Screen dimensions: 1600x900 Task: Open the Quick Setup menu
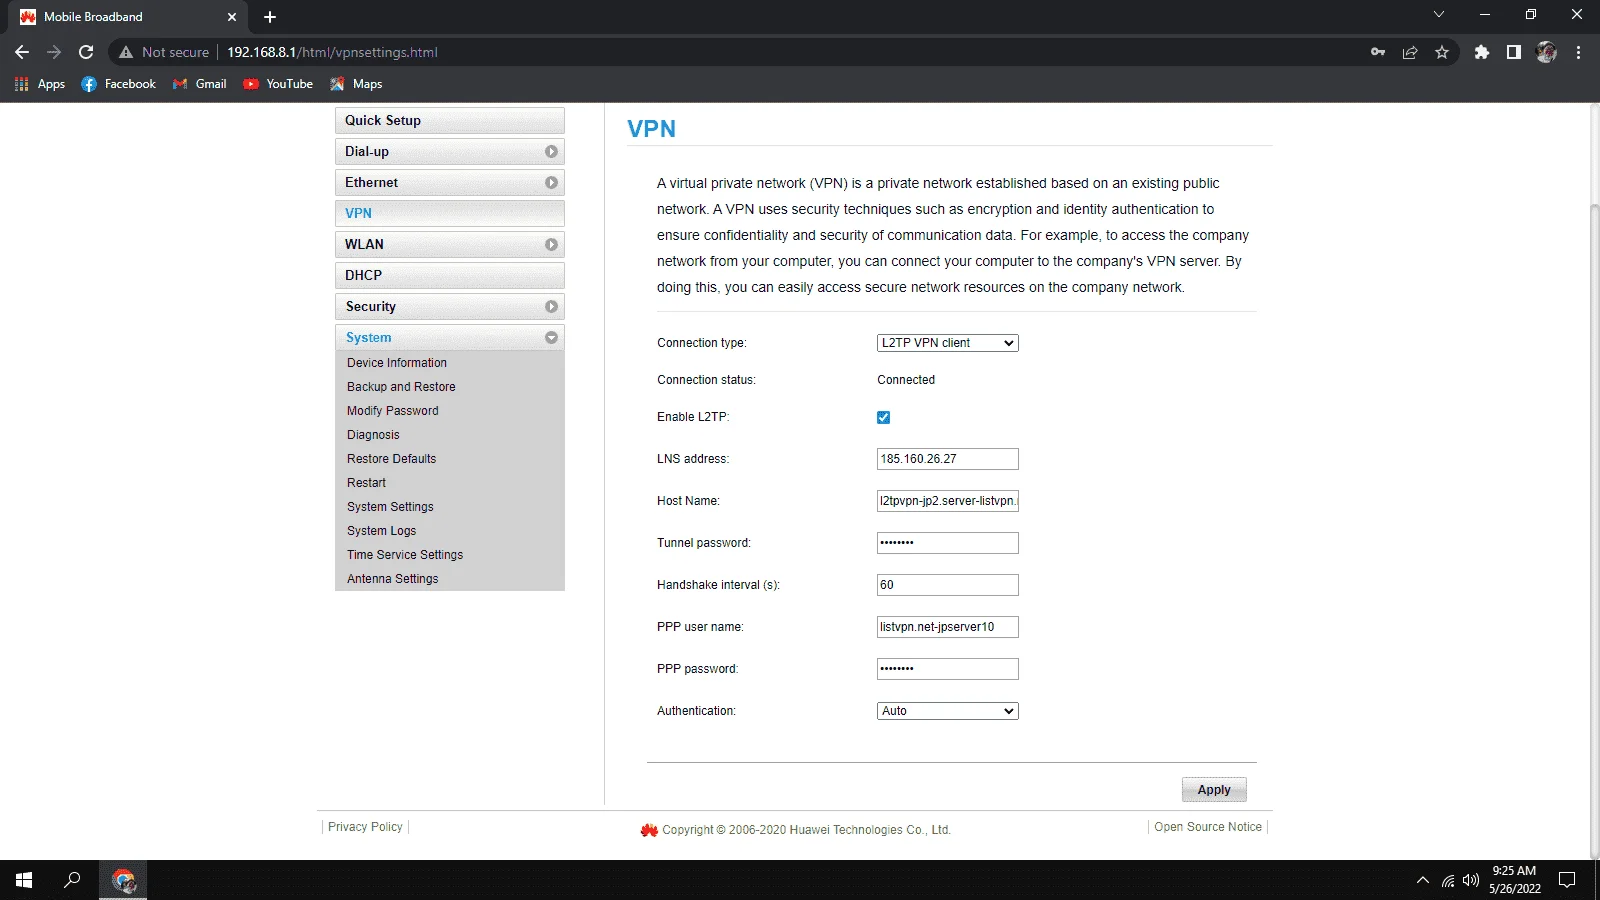click(450, 120)
